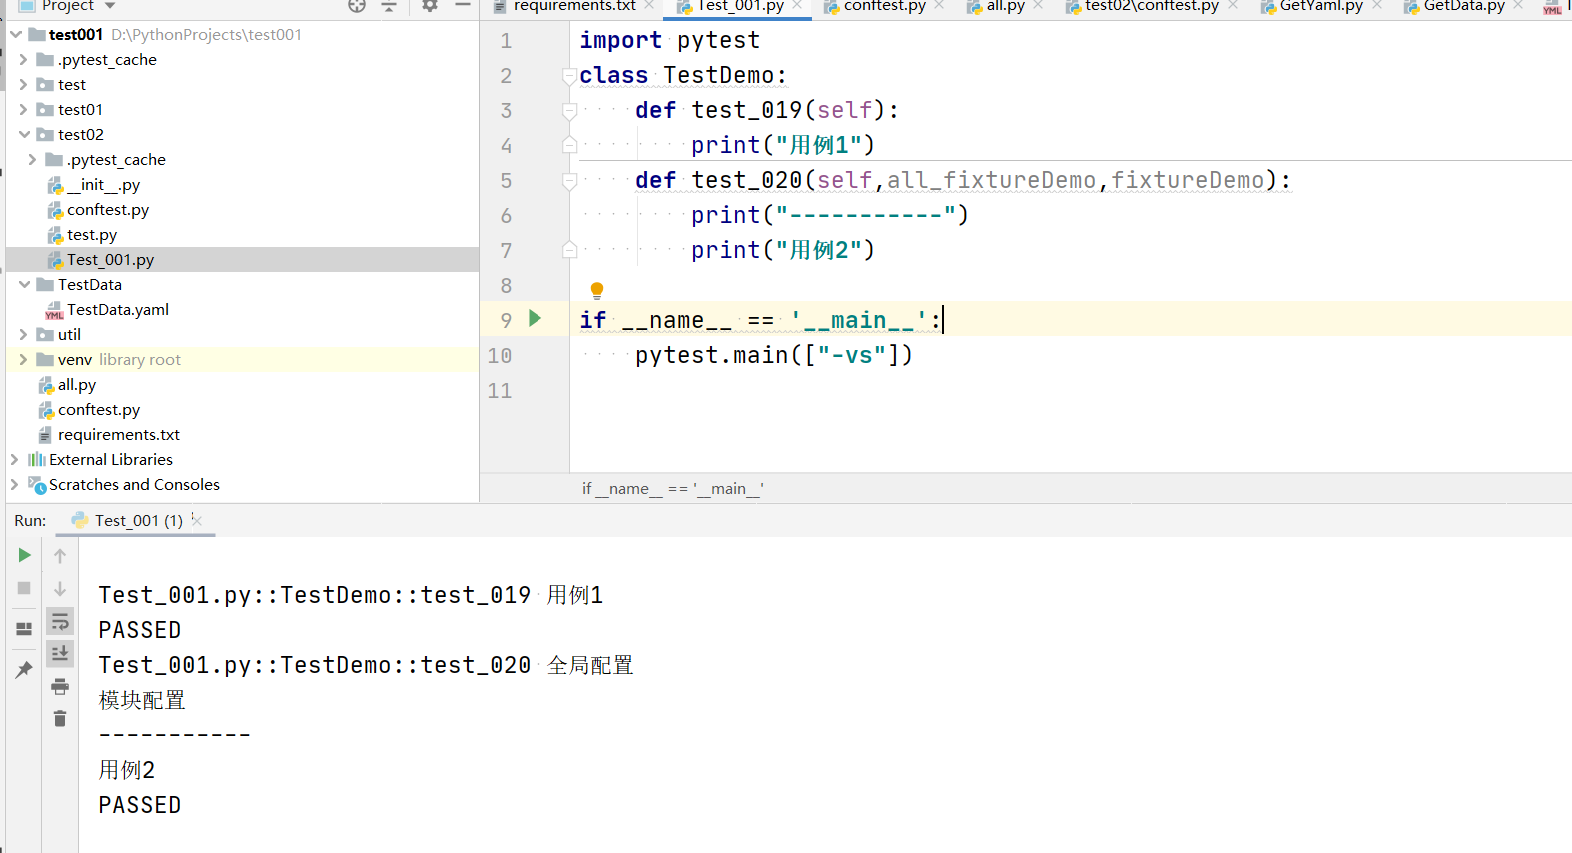Select Test_001.py in the Project tree

pyautogui.click(x=110, y=259)
